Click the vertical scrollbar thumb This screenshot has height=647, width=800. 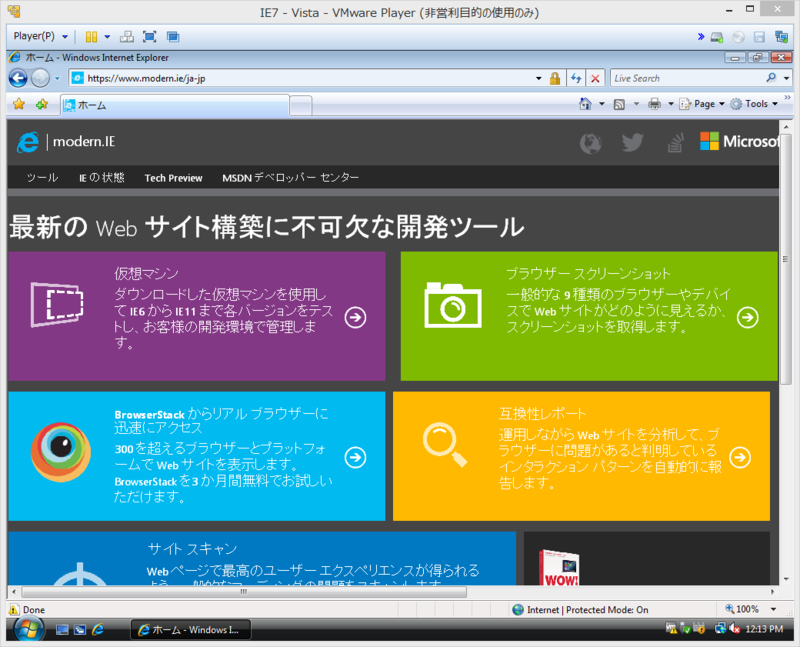click(786, 259)
